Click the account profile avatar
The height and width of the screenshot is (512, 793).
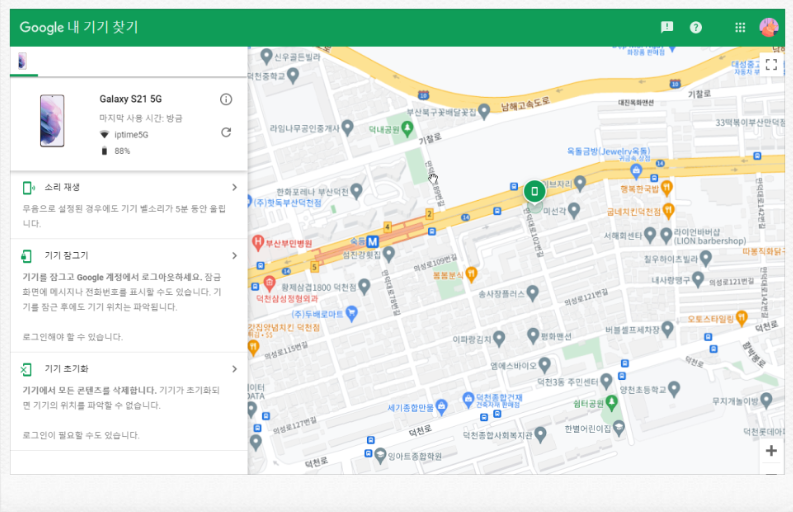pos(769,28)
